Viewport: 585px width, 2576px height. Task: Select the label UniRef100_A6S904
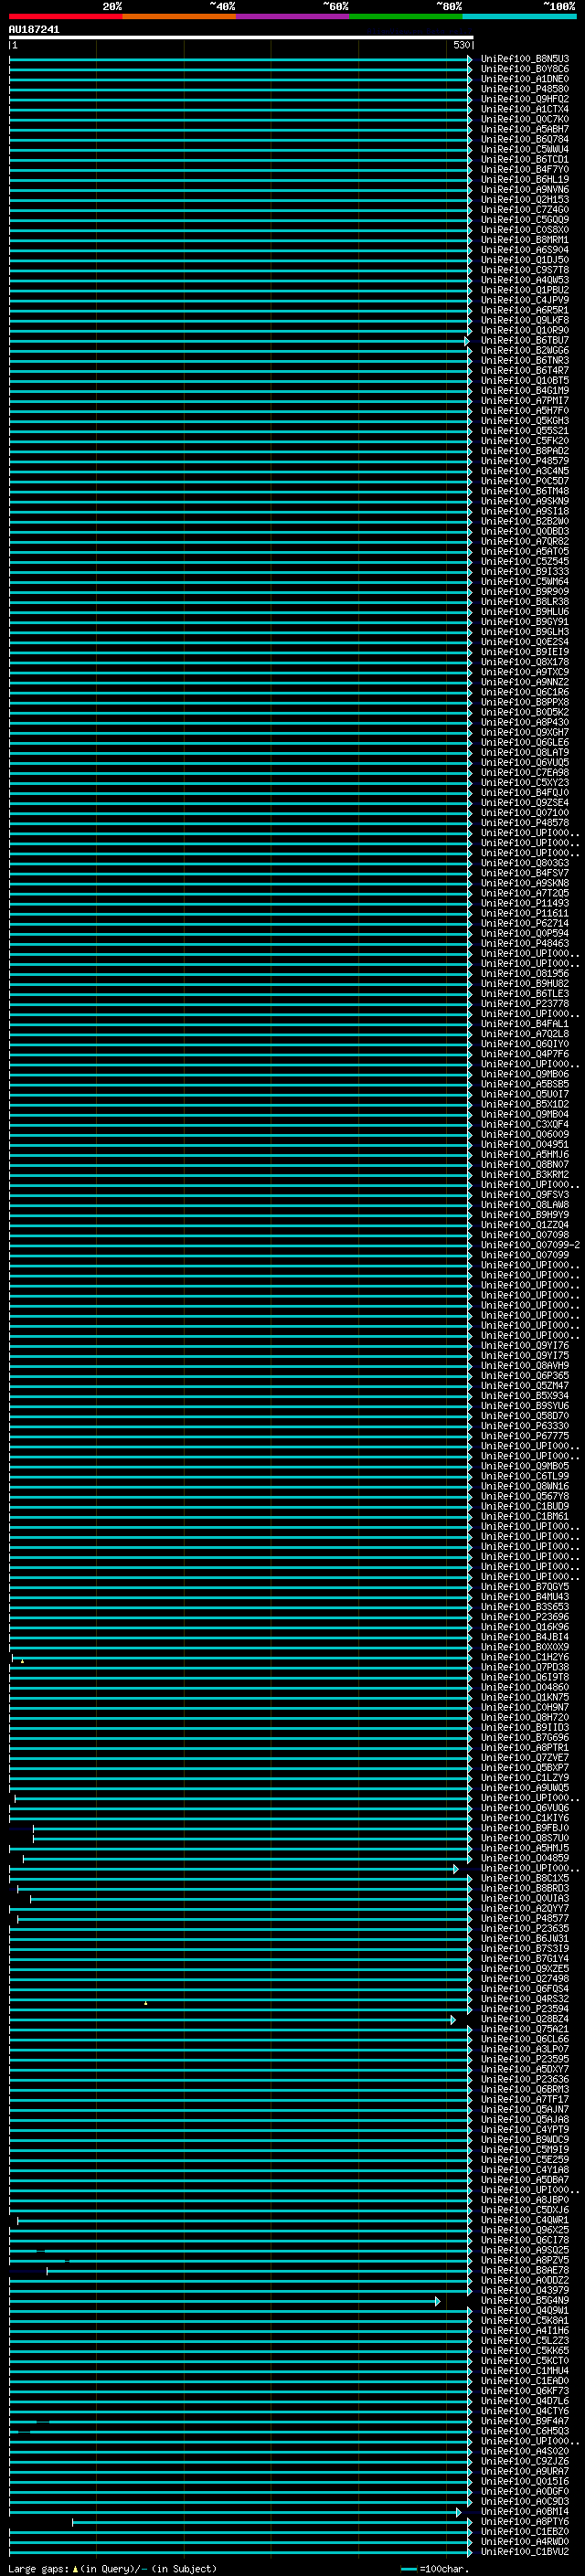(525, 250)
